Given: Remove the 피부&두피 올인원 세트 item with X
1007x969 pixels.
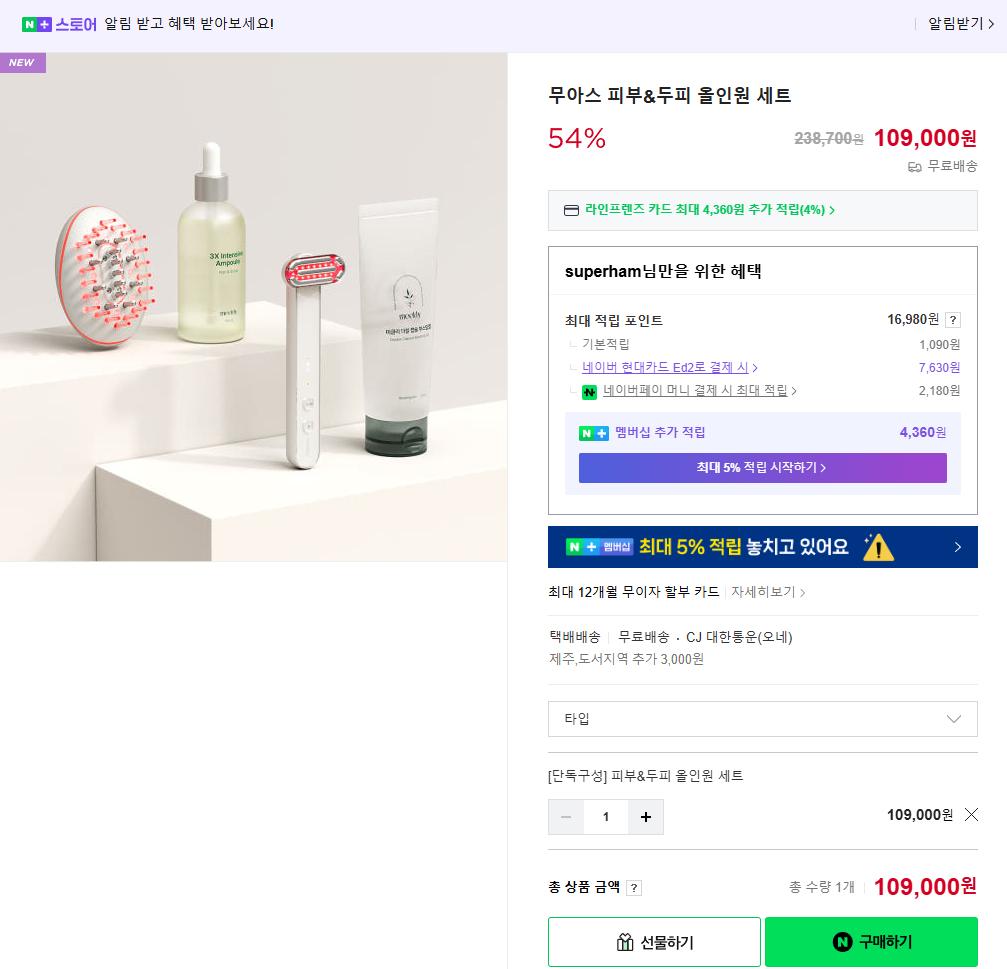Looking at the screenshot, I should 971,814.
